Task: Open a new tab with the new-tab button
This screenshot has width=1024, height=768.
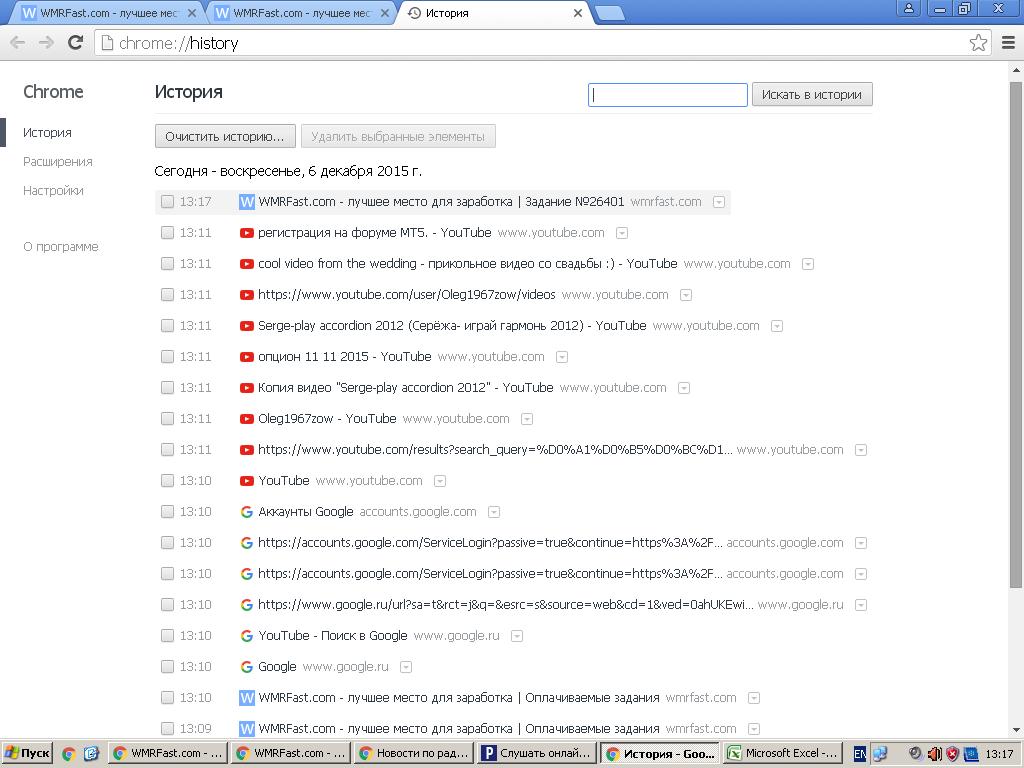Action: 610,14
